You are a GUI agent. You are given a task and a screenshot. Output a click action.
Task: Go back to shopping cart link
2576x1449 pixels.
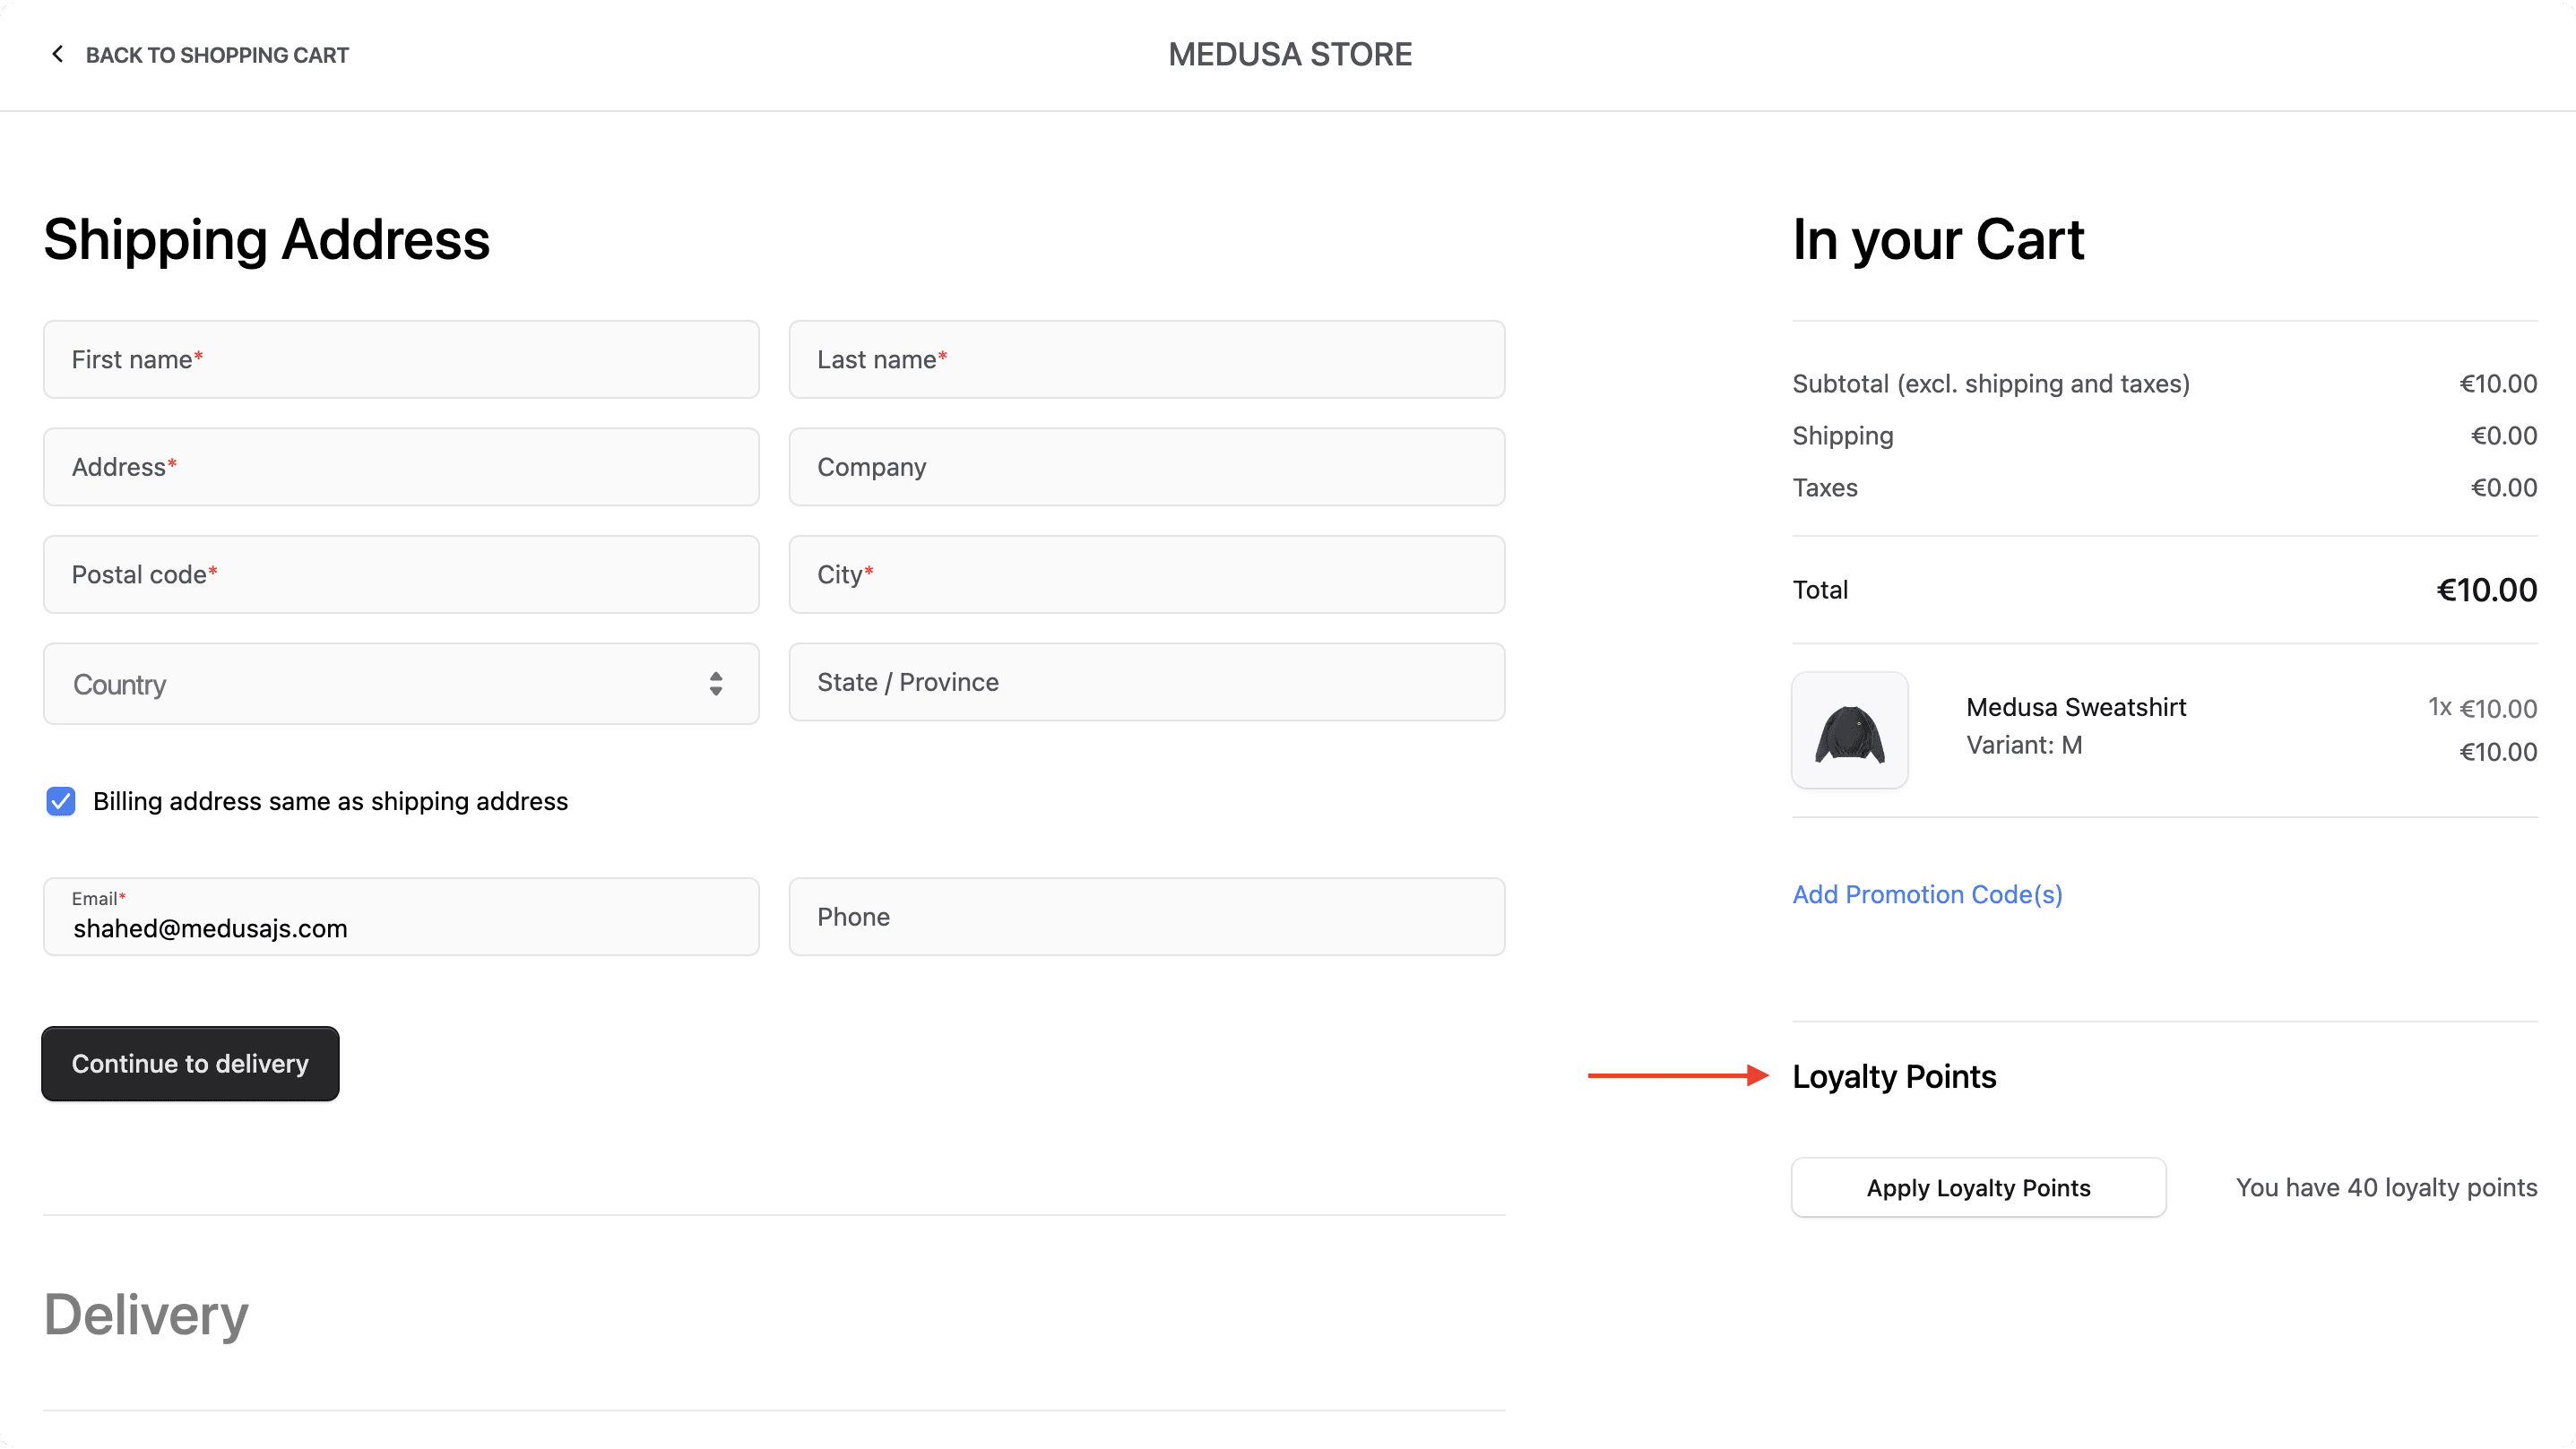(x=216, y=55)
